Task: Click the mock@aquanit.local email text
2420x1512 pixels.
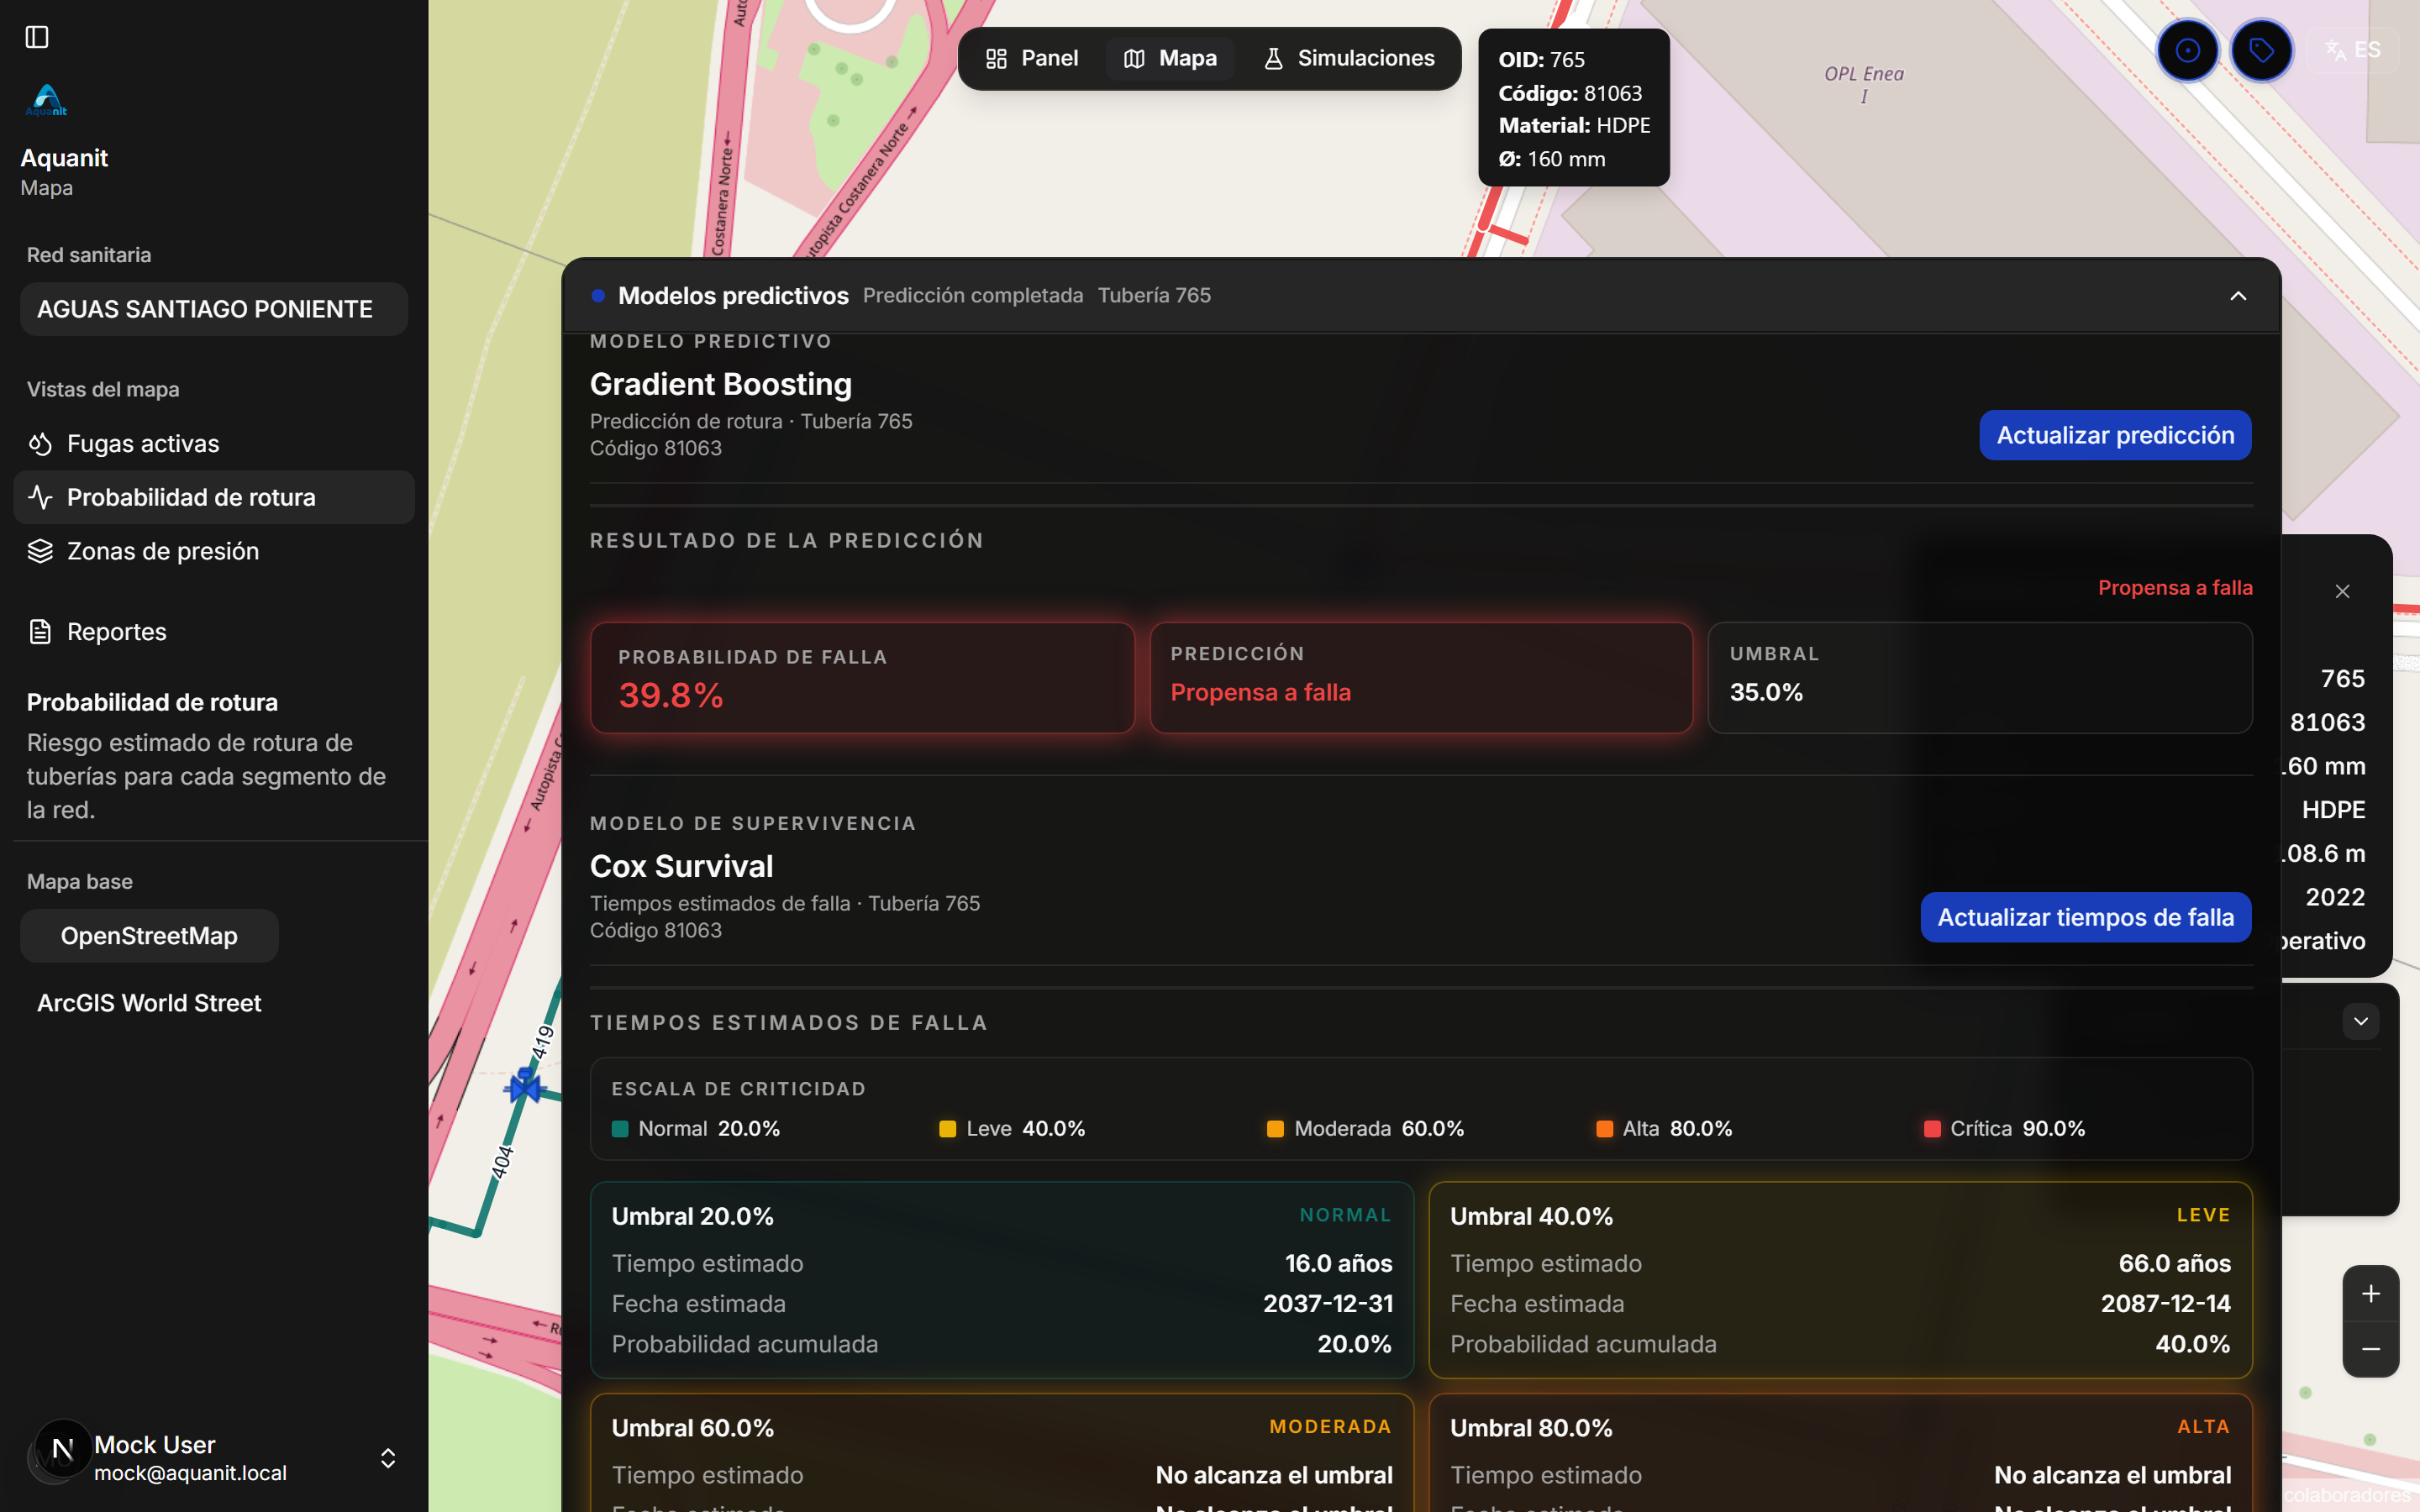Action: click(190, 1473)
